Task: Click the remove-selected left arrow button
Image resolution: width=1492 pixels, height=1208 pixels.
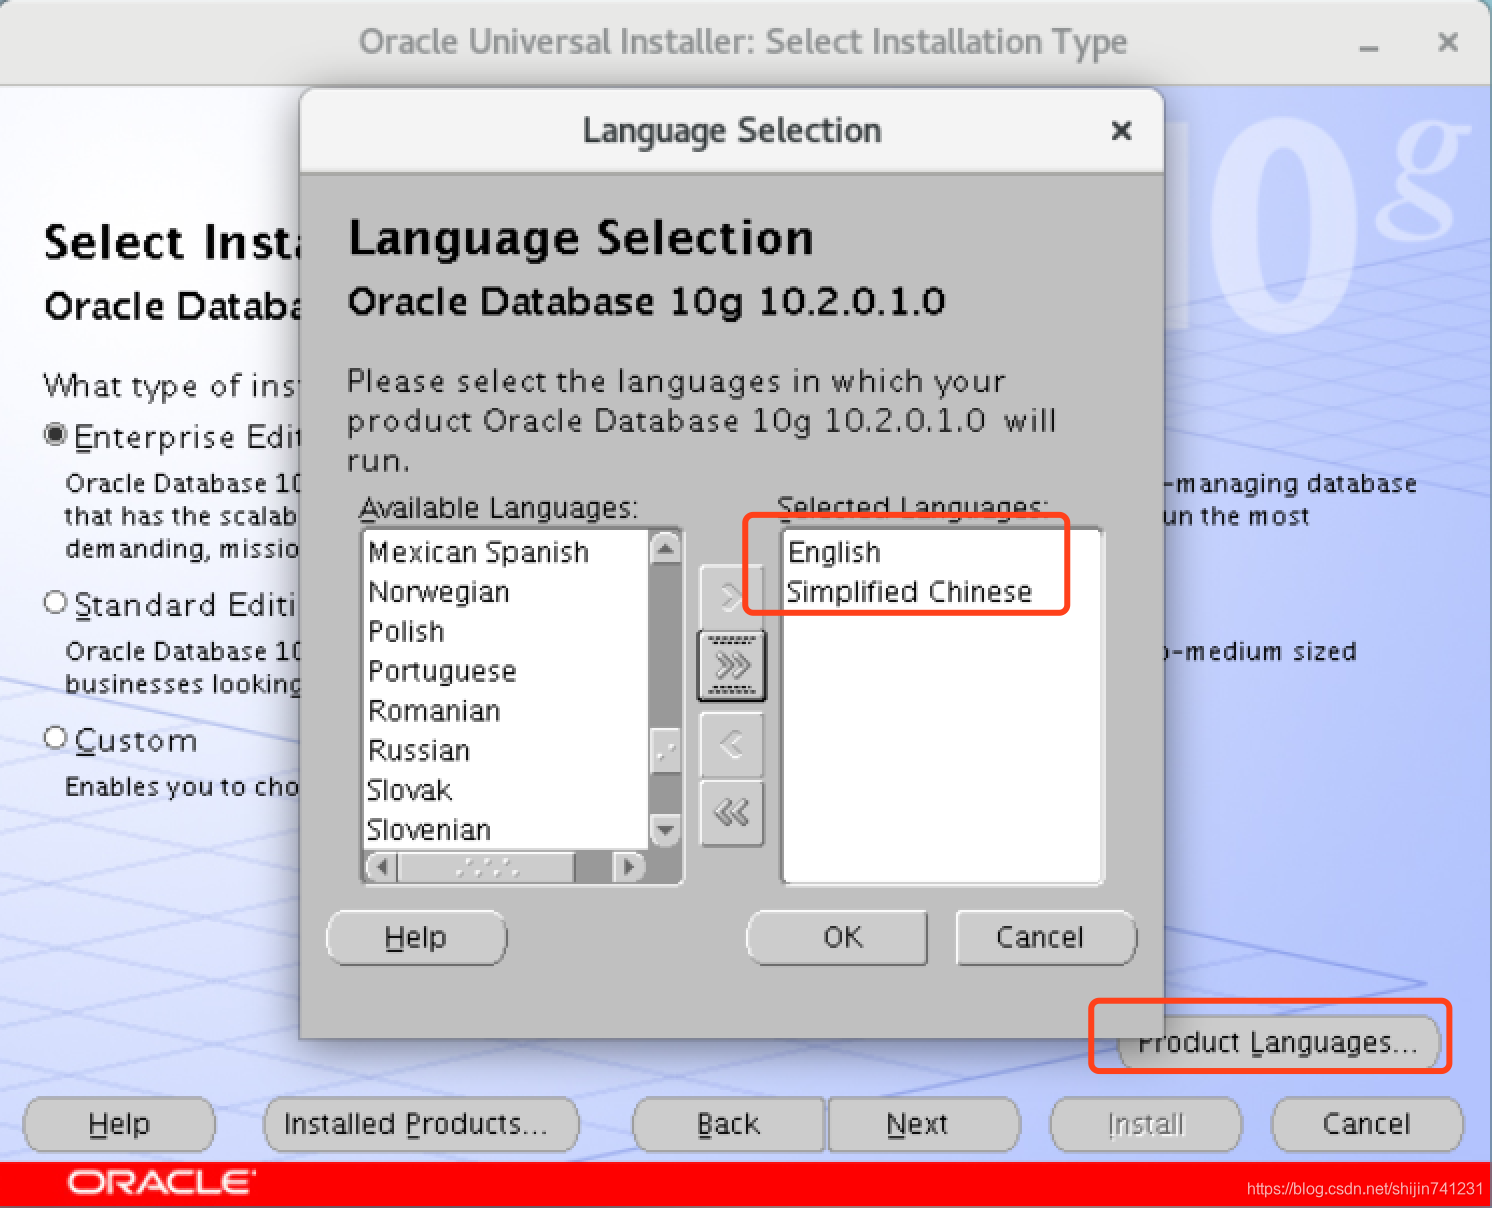Action: [x=731, y=745]
